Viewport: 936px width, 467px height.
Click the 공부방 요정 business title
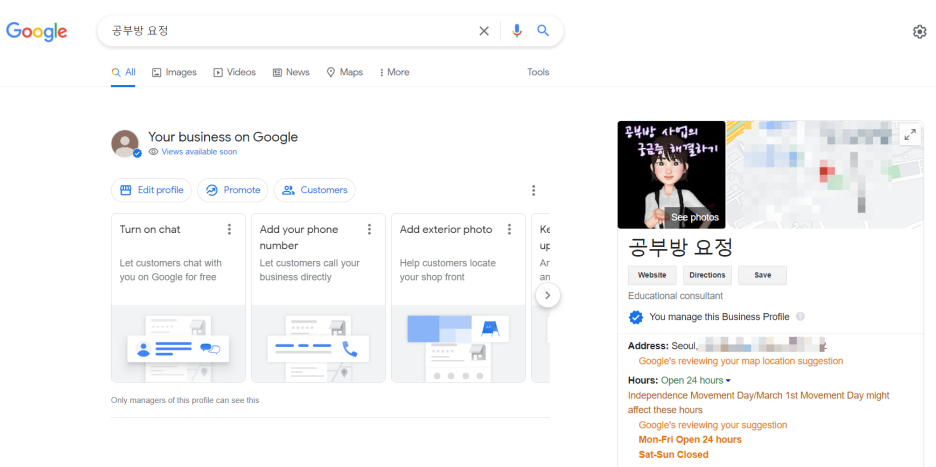[681, 247]
